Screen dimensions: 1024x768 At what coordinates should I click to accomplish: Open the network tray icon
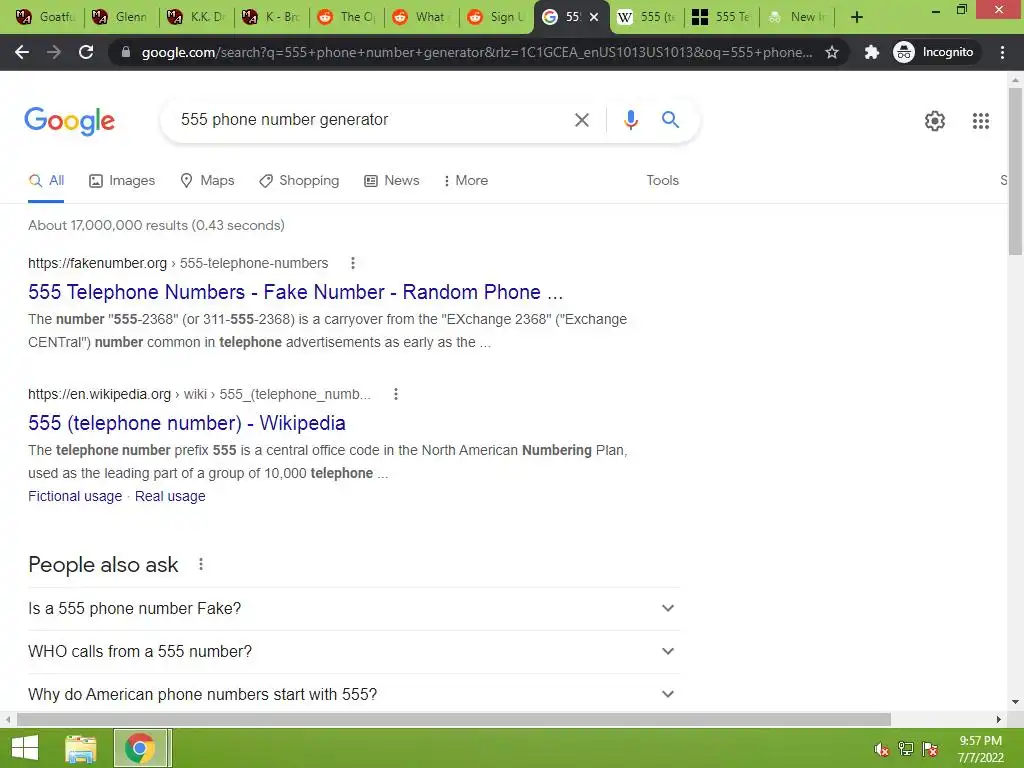(x=906, y=749)
